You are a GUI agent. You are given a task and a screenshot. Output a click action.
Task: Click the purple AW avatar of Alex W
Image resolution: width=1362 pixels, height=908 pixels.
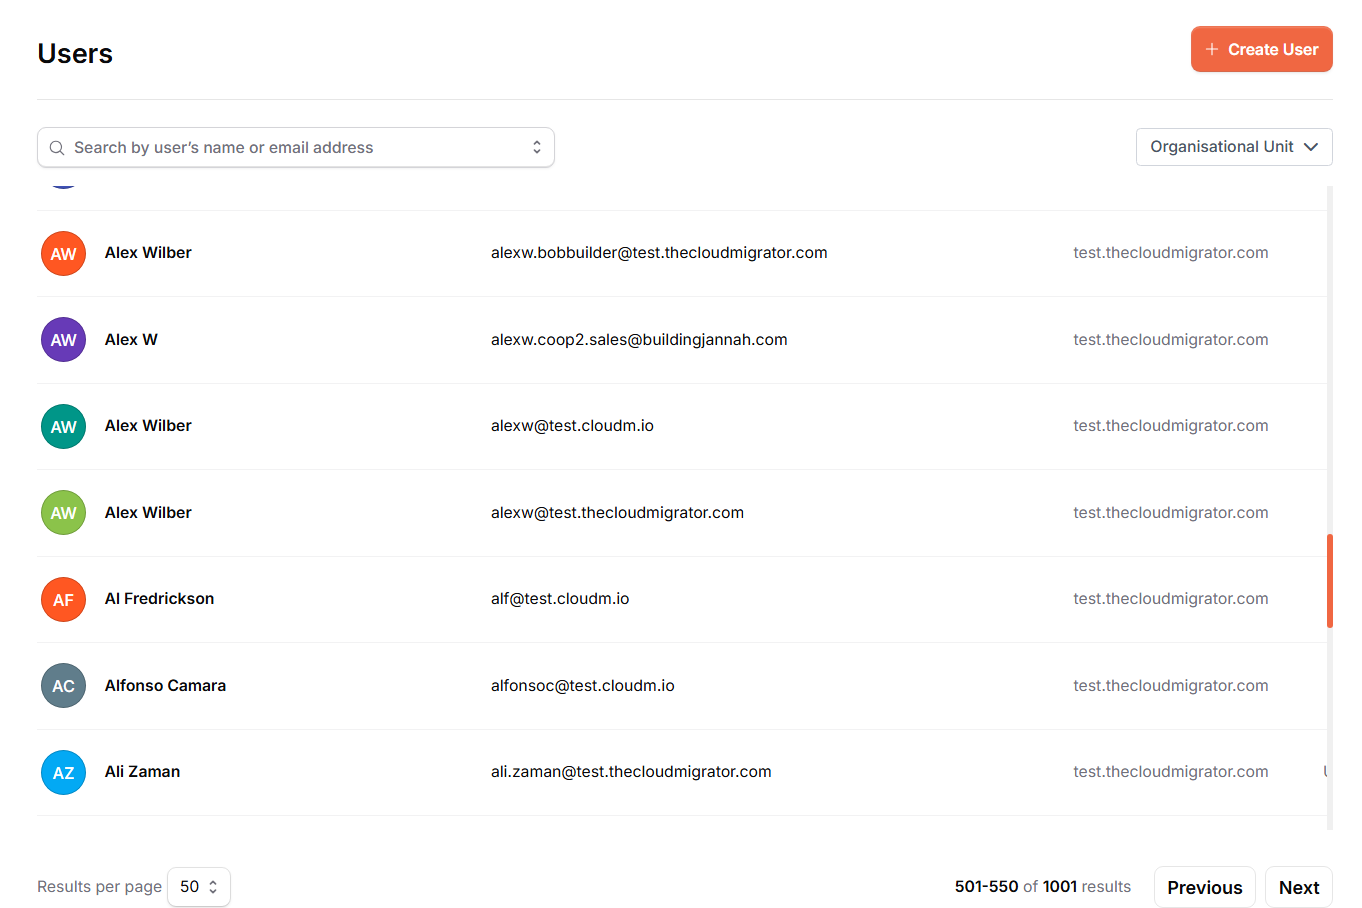tap(63, 340)
